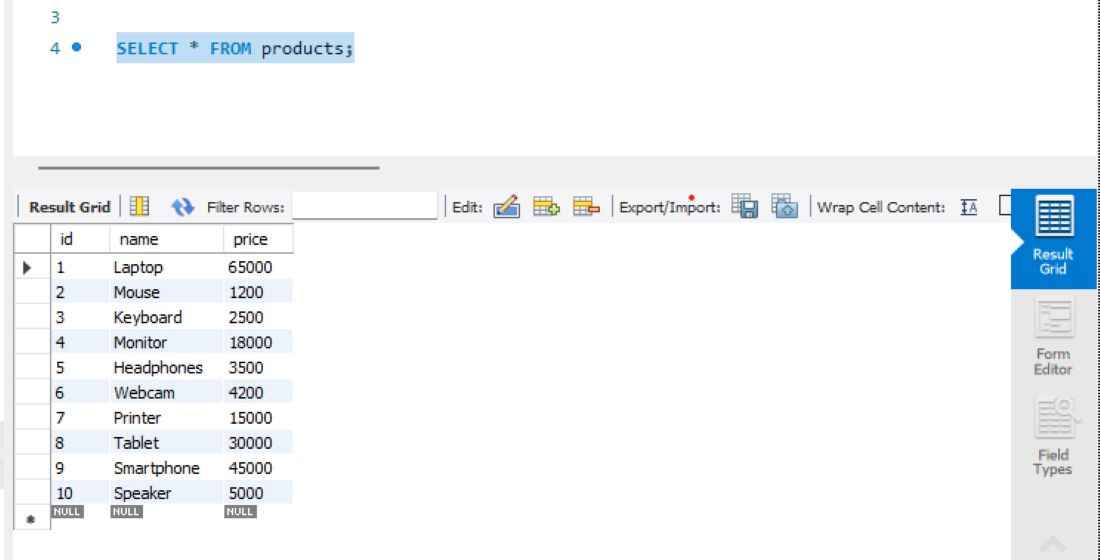Select the Keyboard name cell
The image size is (1100, 560).
tap(166, 317)
